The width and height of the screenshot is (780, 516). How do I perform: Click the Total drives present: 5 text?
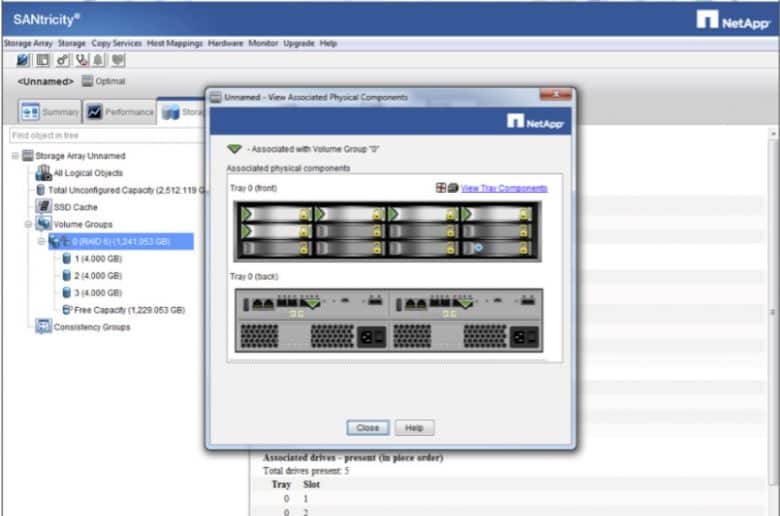pos(306,470)
